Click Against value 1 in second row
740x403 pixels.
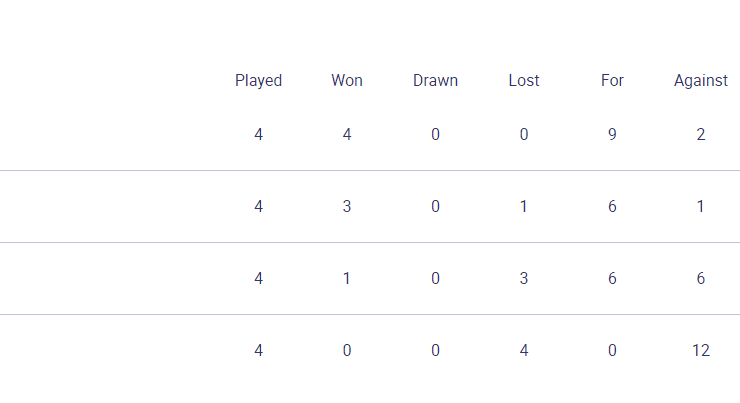[x=701, y=206]
